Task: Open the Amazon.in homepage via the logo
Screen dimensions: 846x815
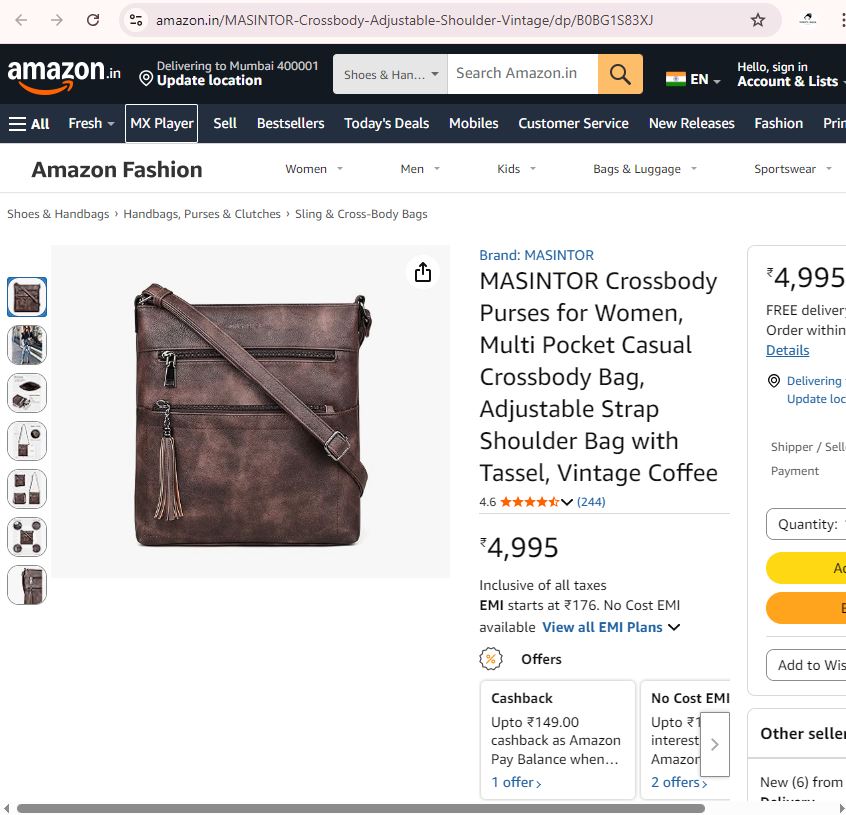Action: [x=60, y=72]
